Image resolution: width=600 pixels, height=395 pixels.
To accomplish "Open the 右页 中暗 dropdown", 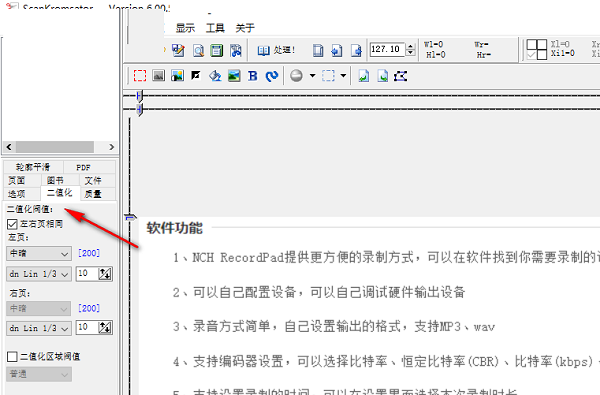I will [39, 308].
